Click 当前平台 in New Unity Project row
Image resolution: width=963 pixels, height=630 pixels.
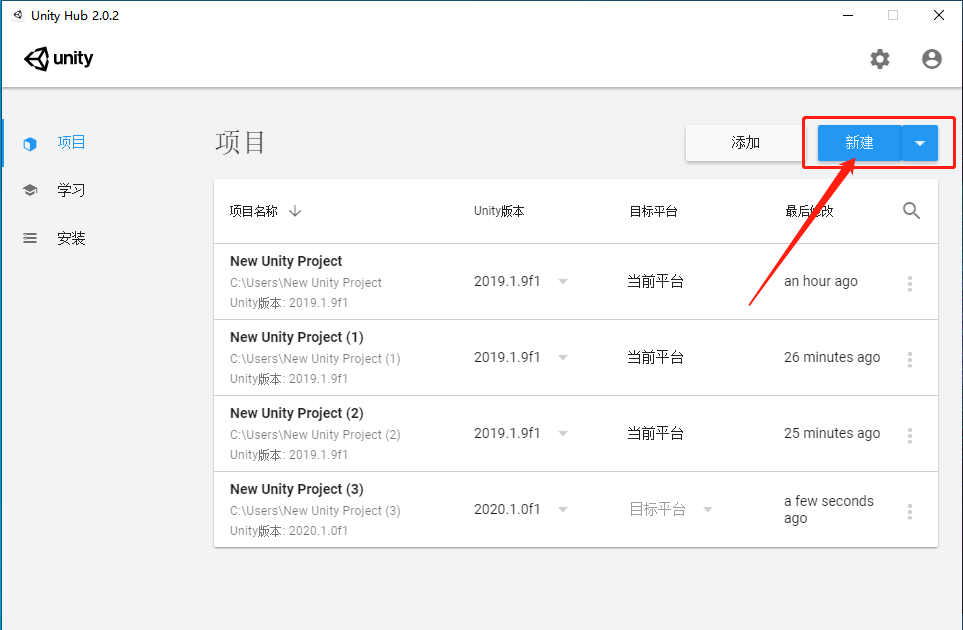(x=655, y=281)
